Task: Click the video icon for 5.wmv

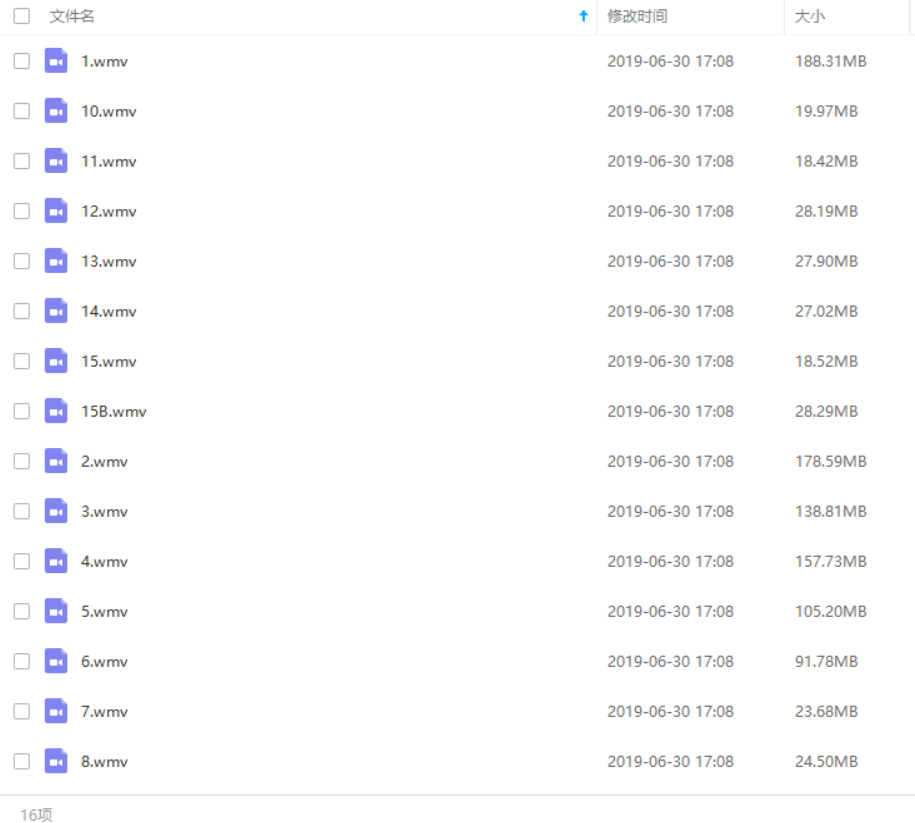Action: 56,611
